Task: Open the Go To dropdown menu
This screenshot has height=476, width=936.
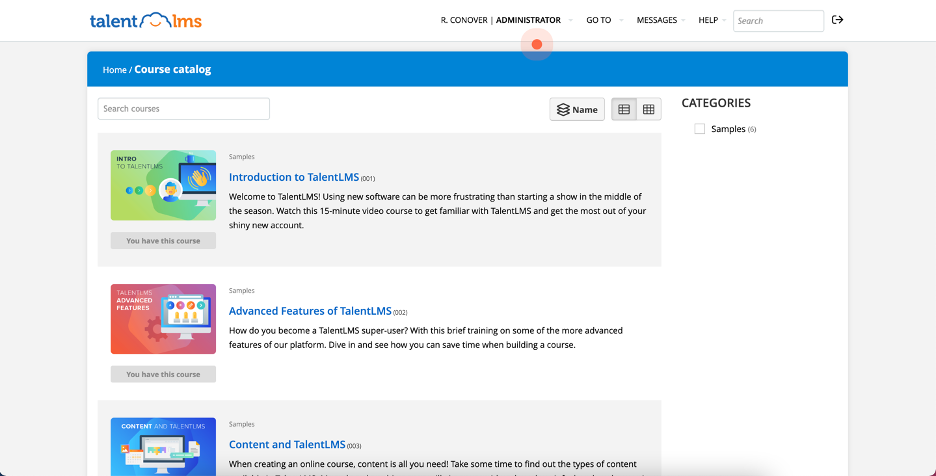Action: tap(599, 20)
